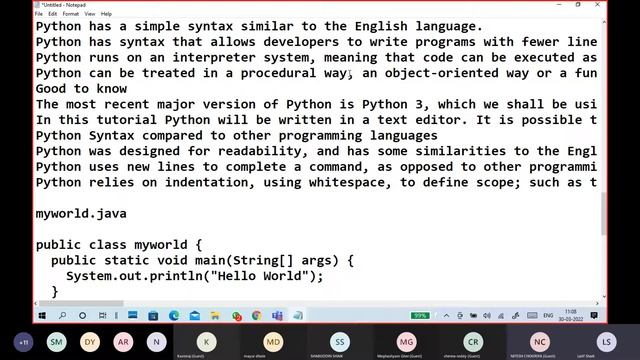This screenshot has height=360, width=640.
Task: Open Cortana circle icon on taskbar
Action: 82,316
